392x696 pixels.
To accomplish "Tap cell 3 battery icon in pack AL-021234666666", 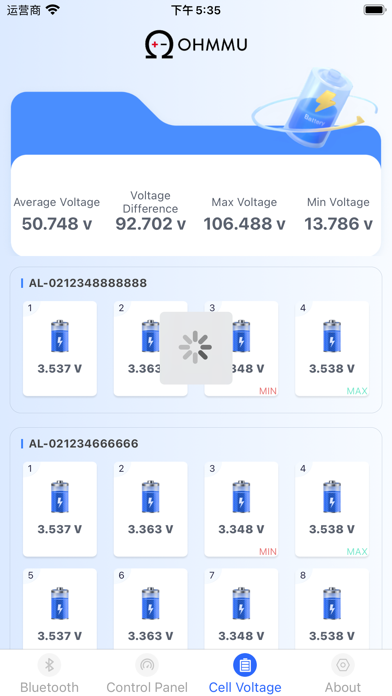I will [x=241, y=497].
